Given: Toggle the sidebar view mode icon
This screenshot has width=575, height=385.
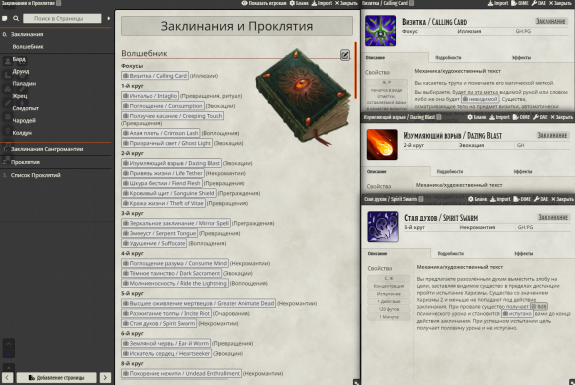Looking at the screenshot, I should pyautogui.click(x=5, y=18).
